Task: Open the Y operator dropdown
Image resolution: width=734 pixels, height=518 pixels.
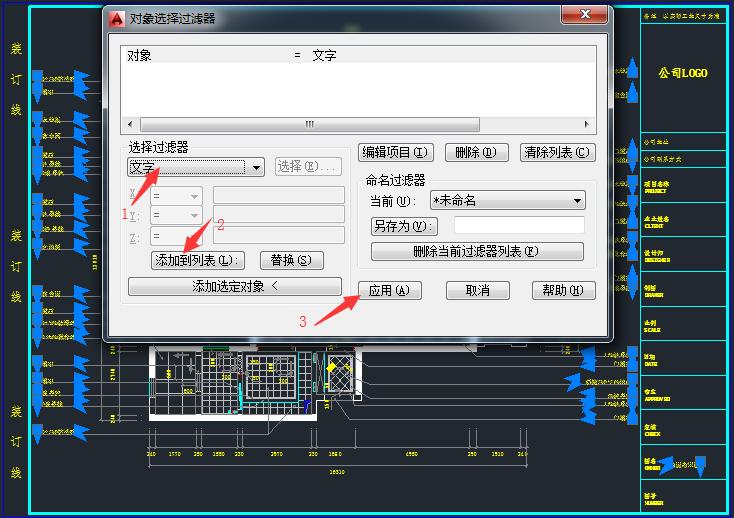Action: pos(176,216)
